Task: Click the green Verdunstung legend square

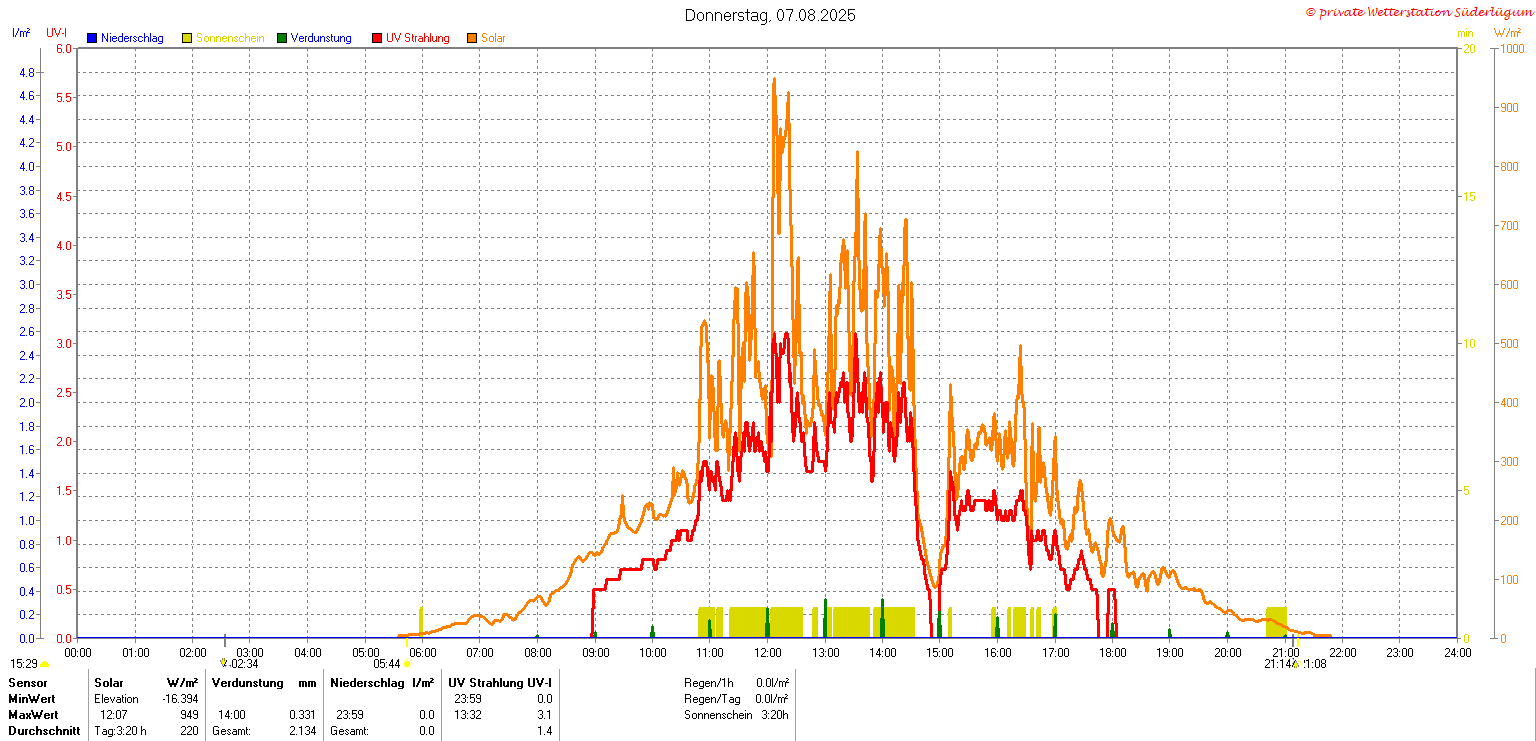Action: click(x=282, y=38)
